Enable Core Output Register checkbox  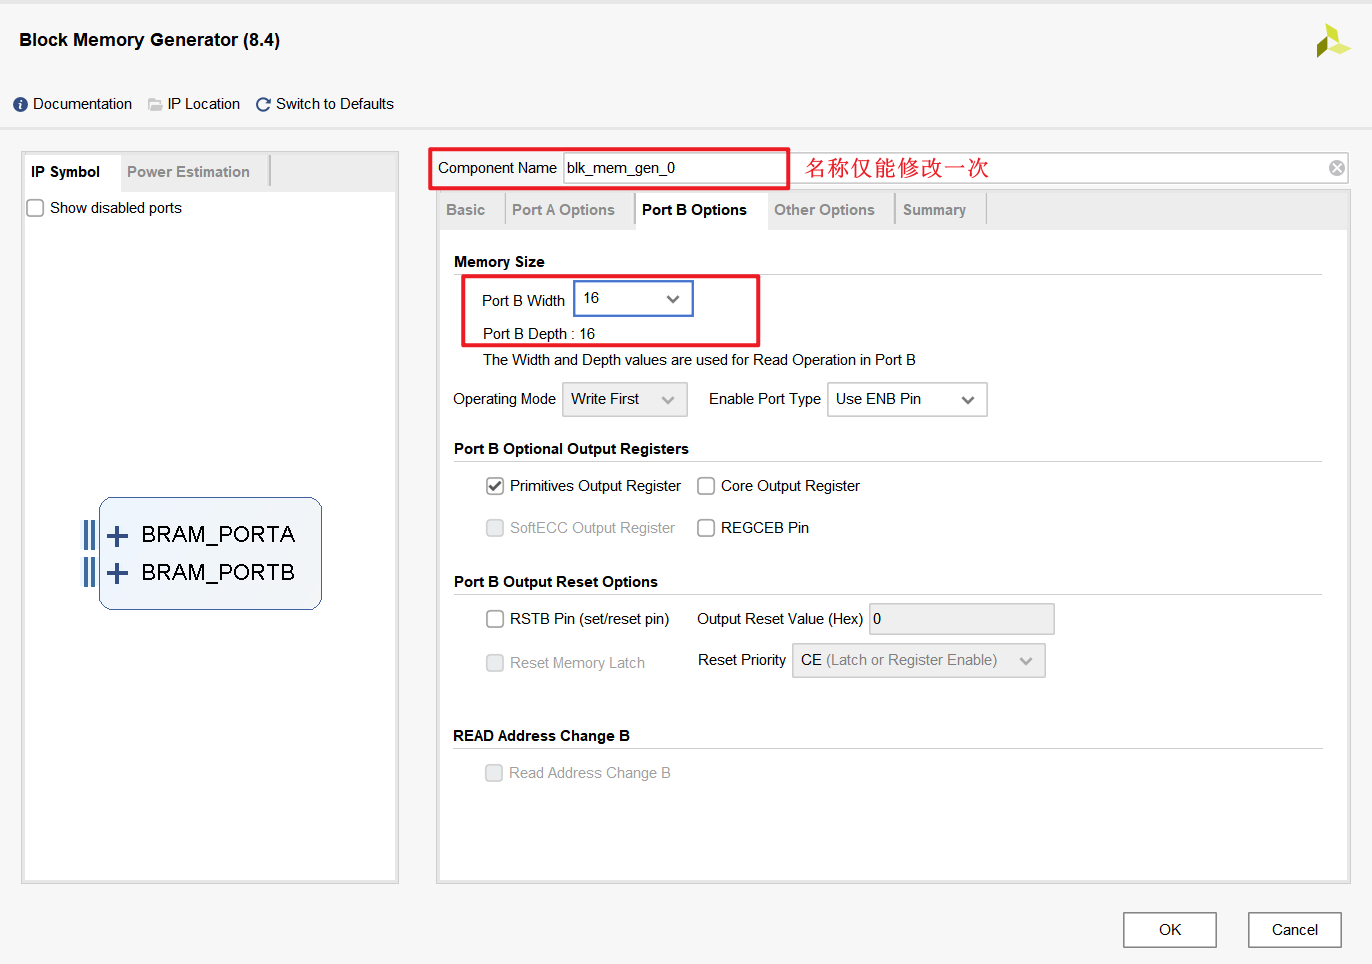(706, 486)
